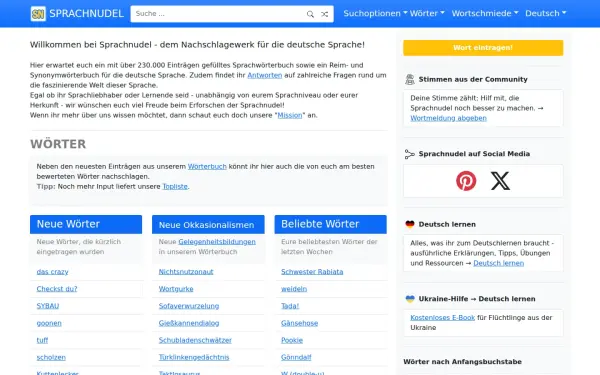Click the Neue Okkasionalismen column header
The width and height of the screenshot is (600, 375).
[x=208, y=225]
